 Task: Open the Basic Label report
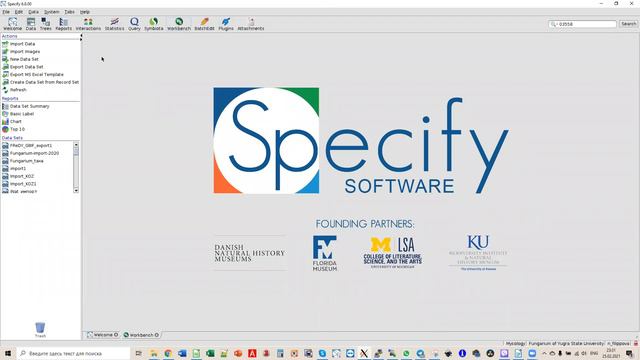pyautogui.click(x=18, y=114)
